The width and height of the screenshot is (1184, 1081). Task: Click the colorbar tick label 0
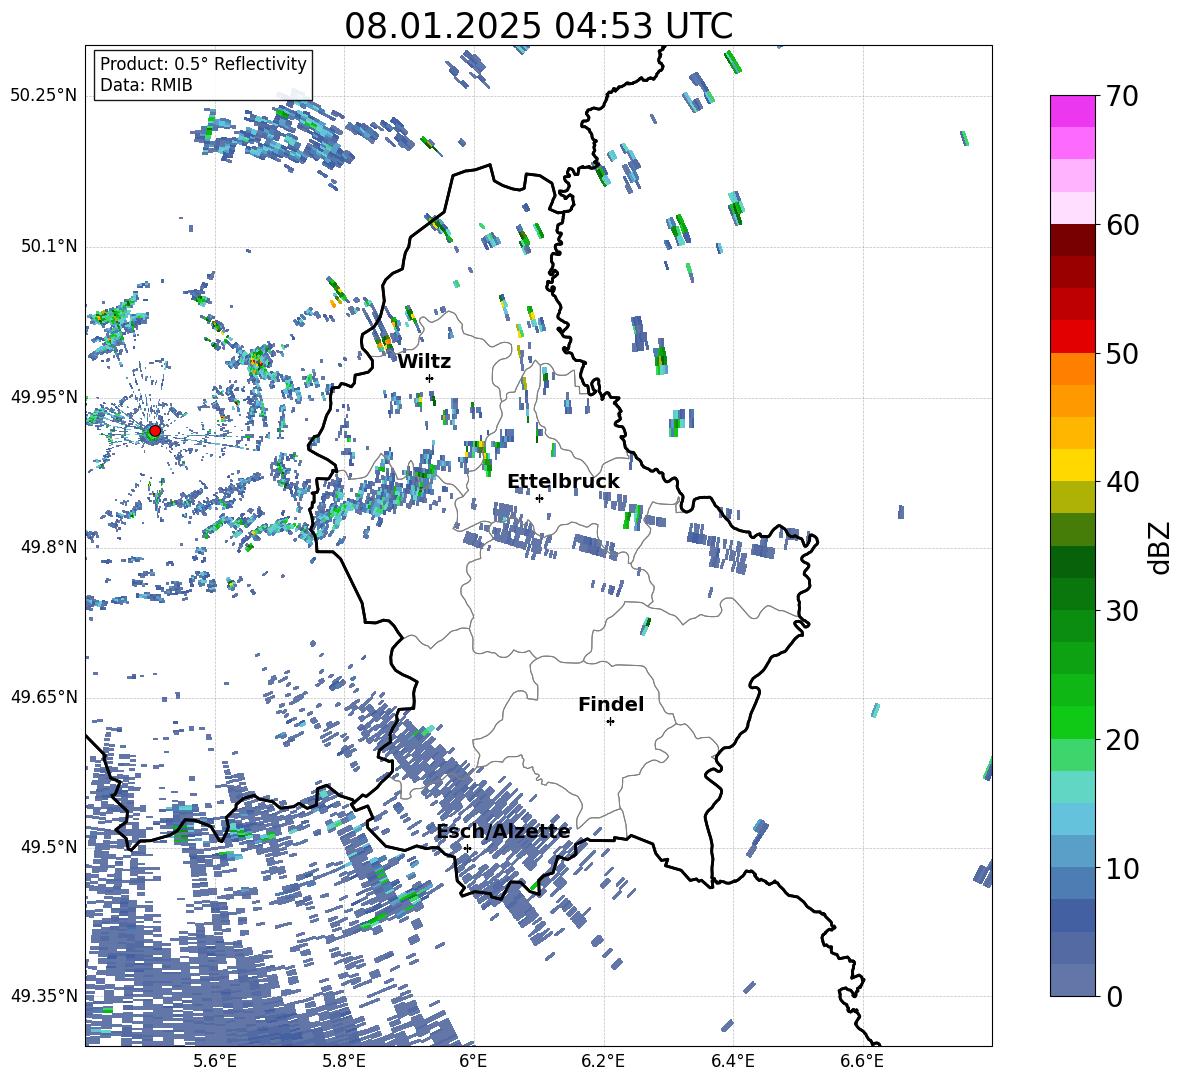pos(1115,996)
